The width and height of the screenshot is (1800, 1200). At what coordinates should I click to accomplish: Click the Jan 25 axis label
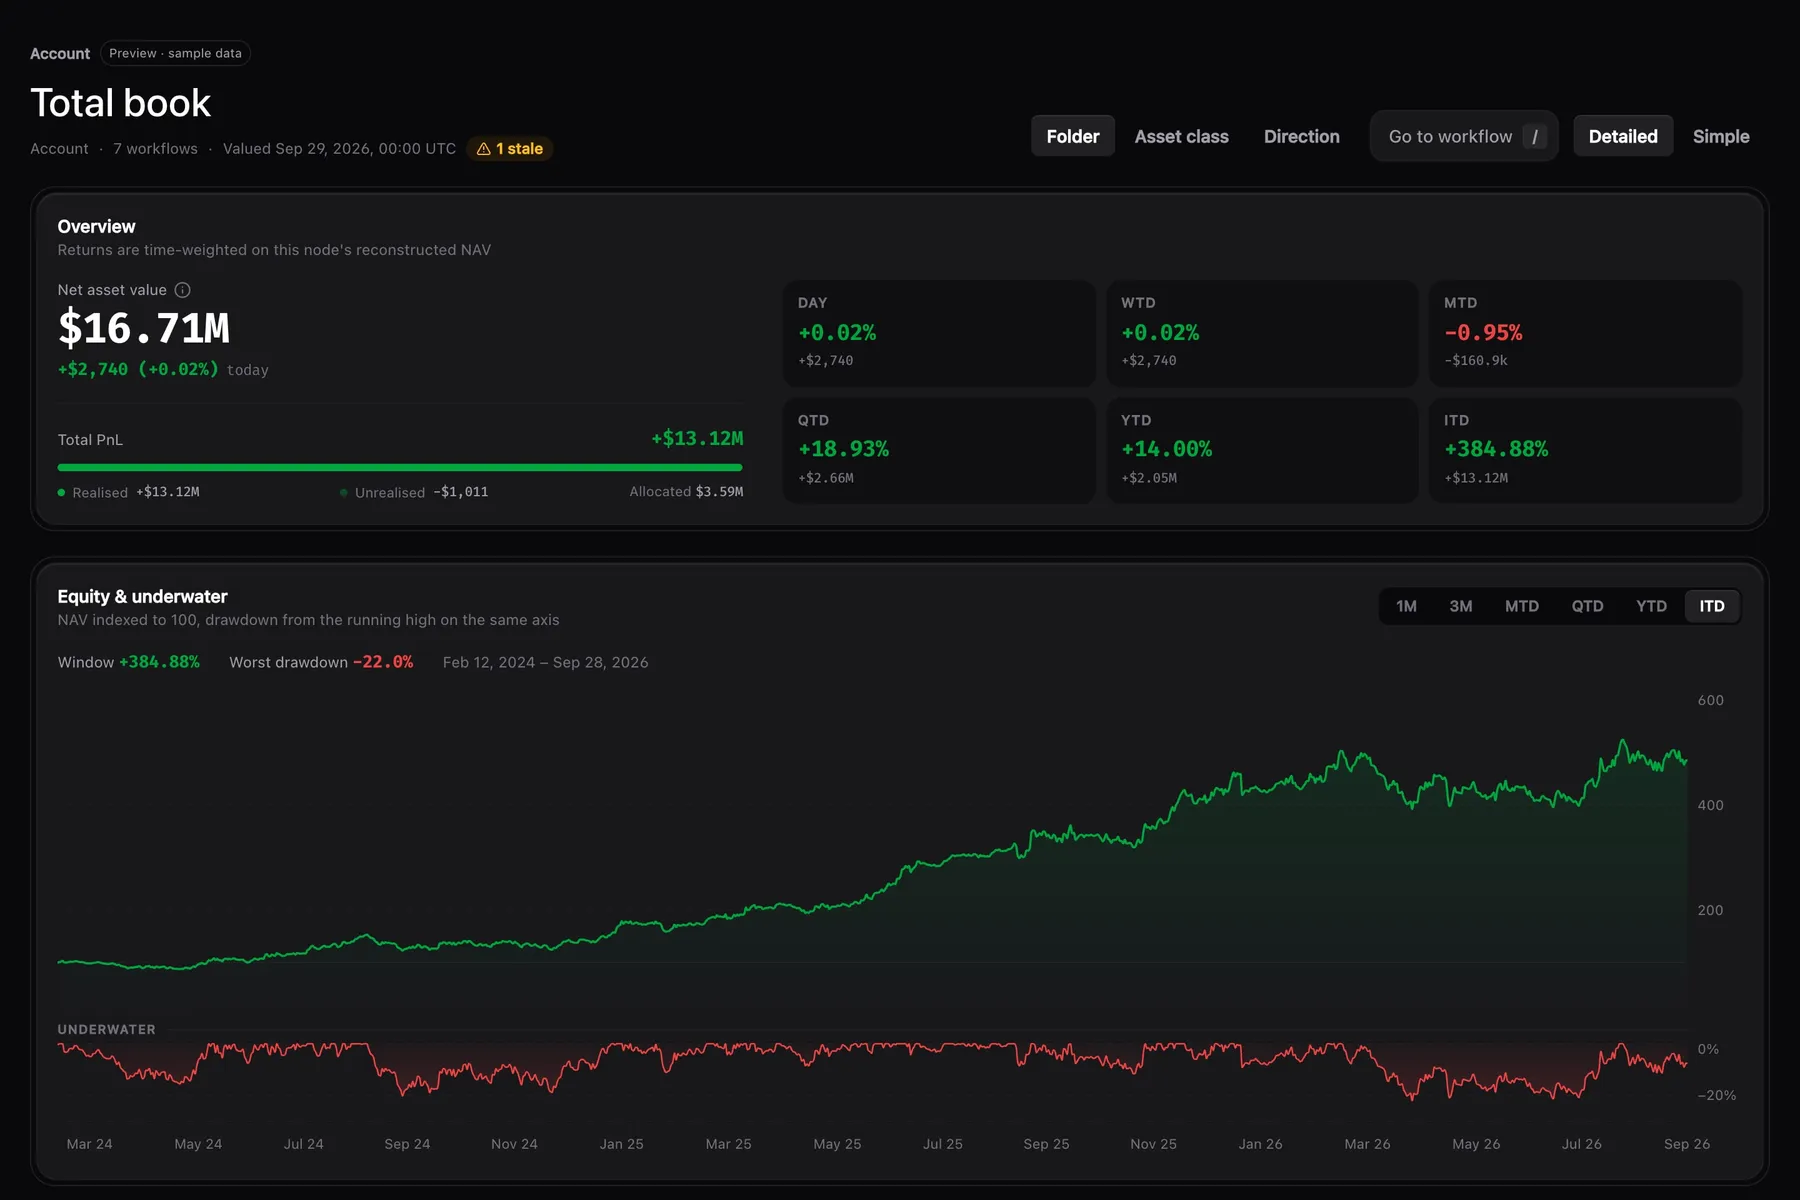[622, 1144]
